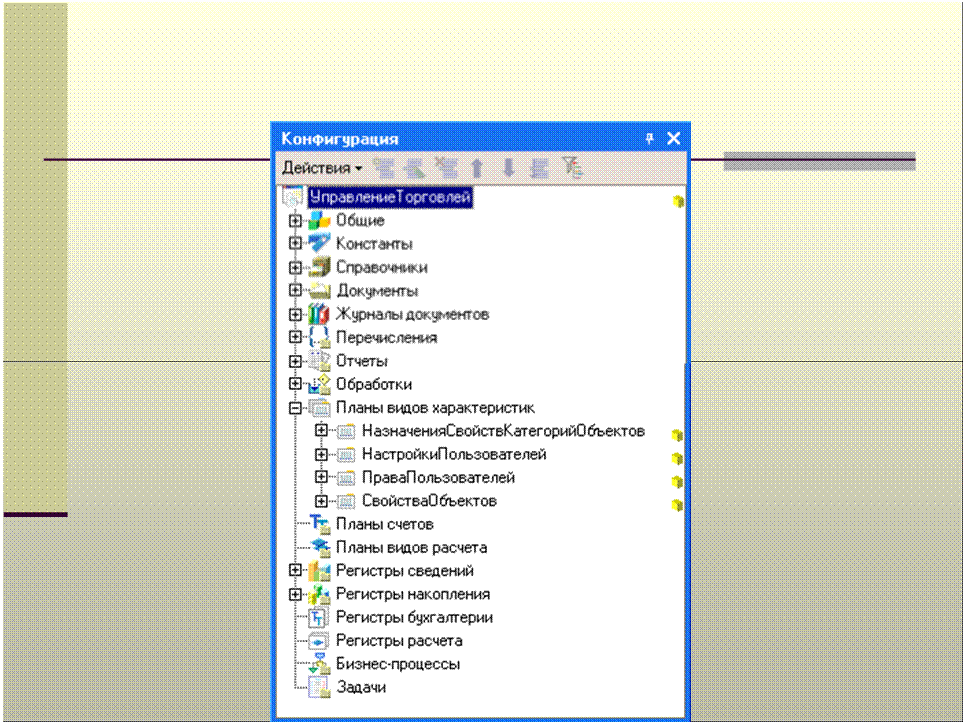Select the Константы tree label
965x724 pixels.
(x=374, y=244)
